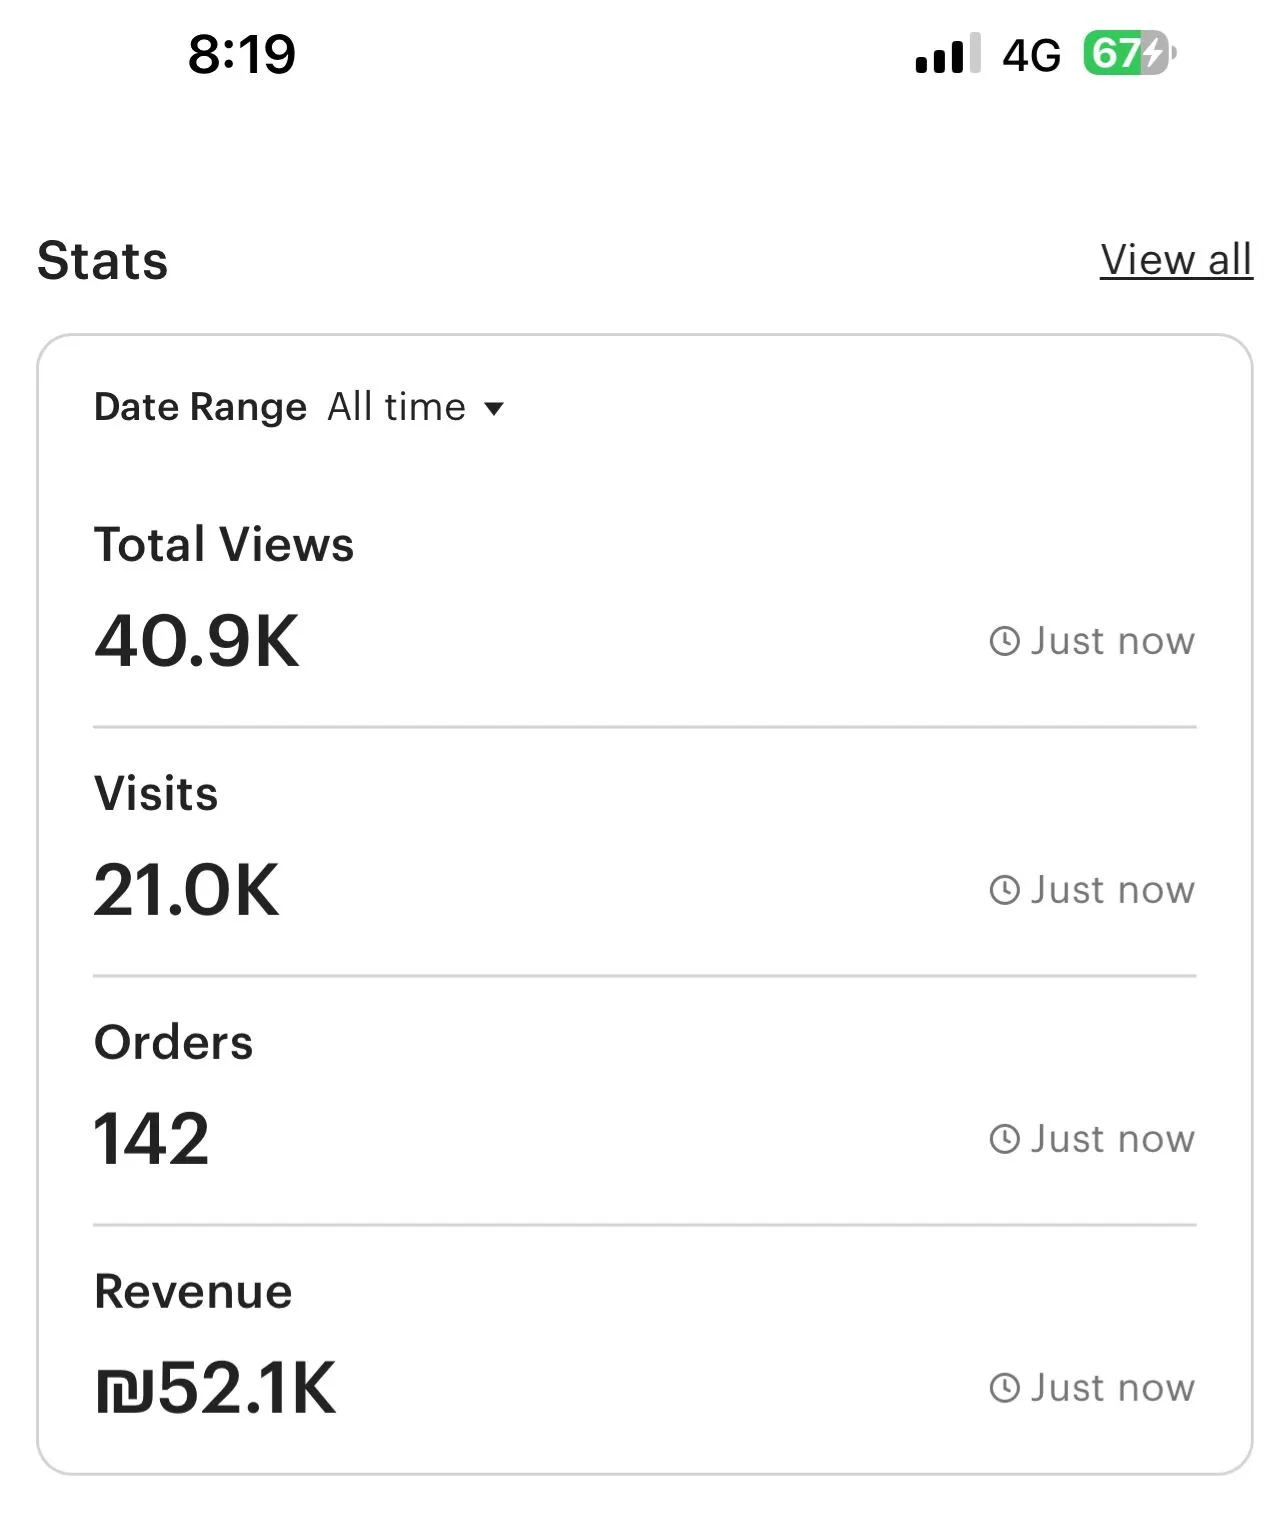Viewport: 1280px width, 1513px height.
Task: Tap the shekel symbol in the Revenue value
Action: coord(124,1390)
